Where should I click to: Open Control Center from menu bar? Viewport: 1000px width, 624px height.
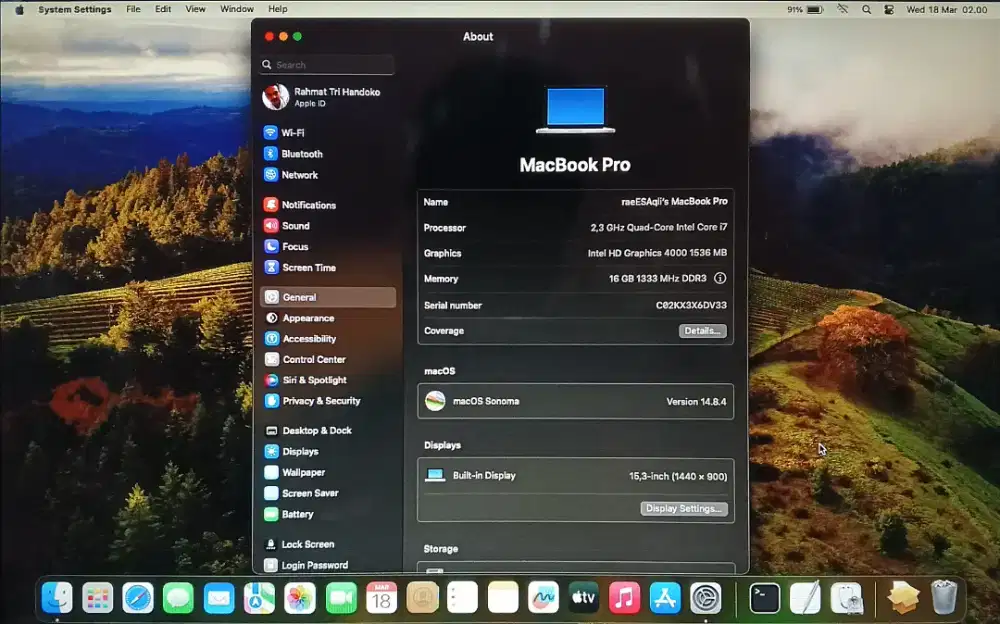coord(888,10)
